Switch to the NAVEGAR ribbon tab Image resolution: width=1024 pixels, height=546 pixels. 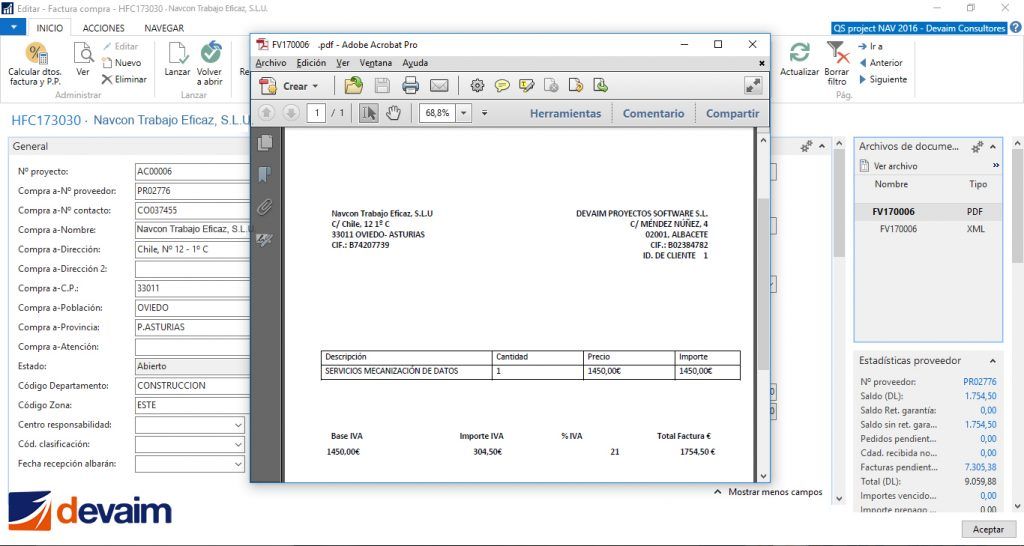164,28
